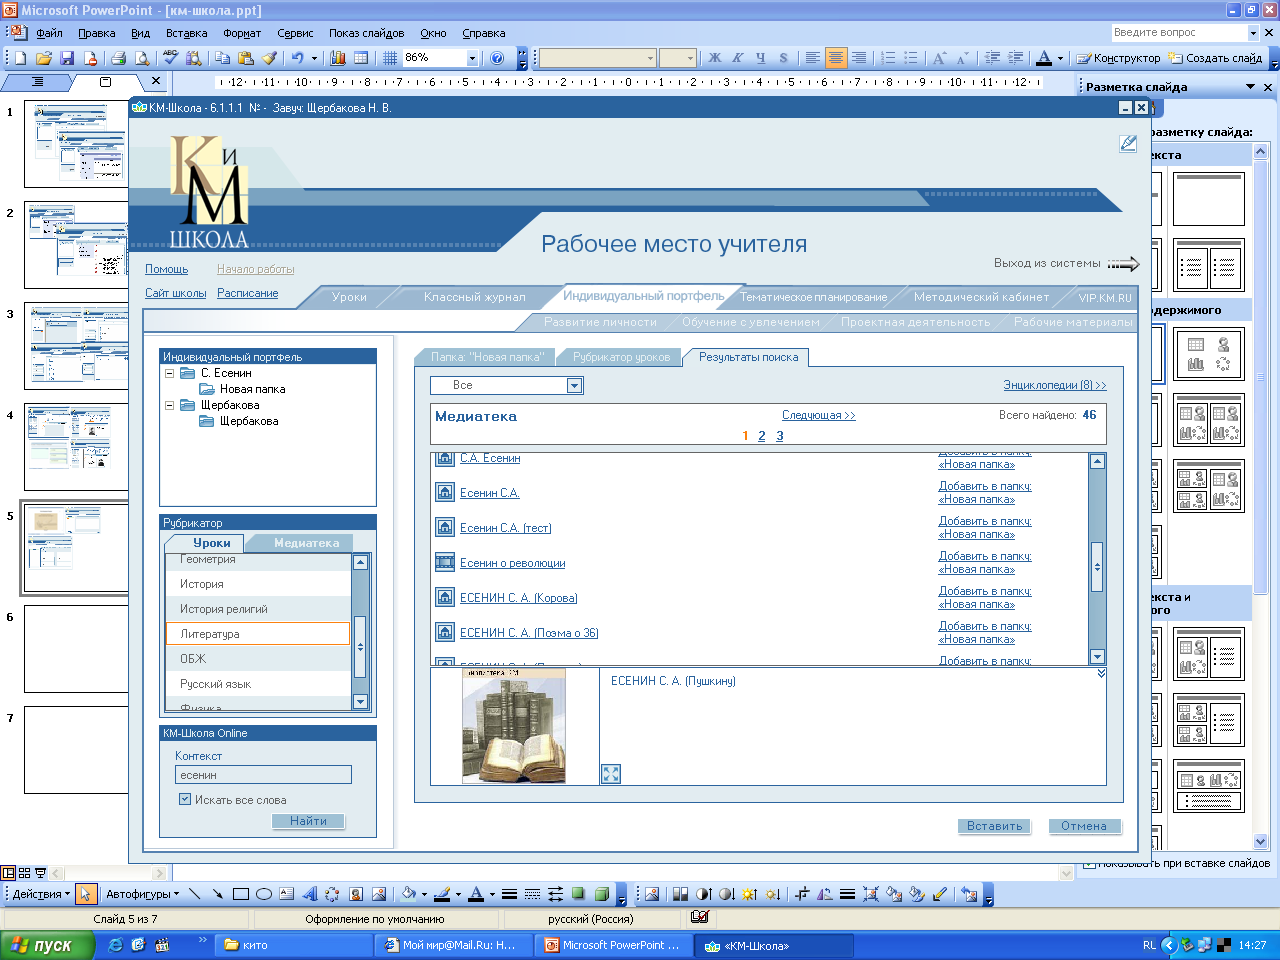Viewport: 1280px width, 960px height.
Task: Click the New presentation icon in the PowerPoint toolbar
Action: [20, 58]
